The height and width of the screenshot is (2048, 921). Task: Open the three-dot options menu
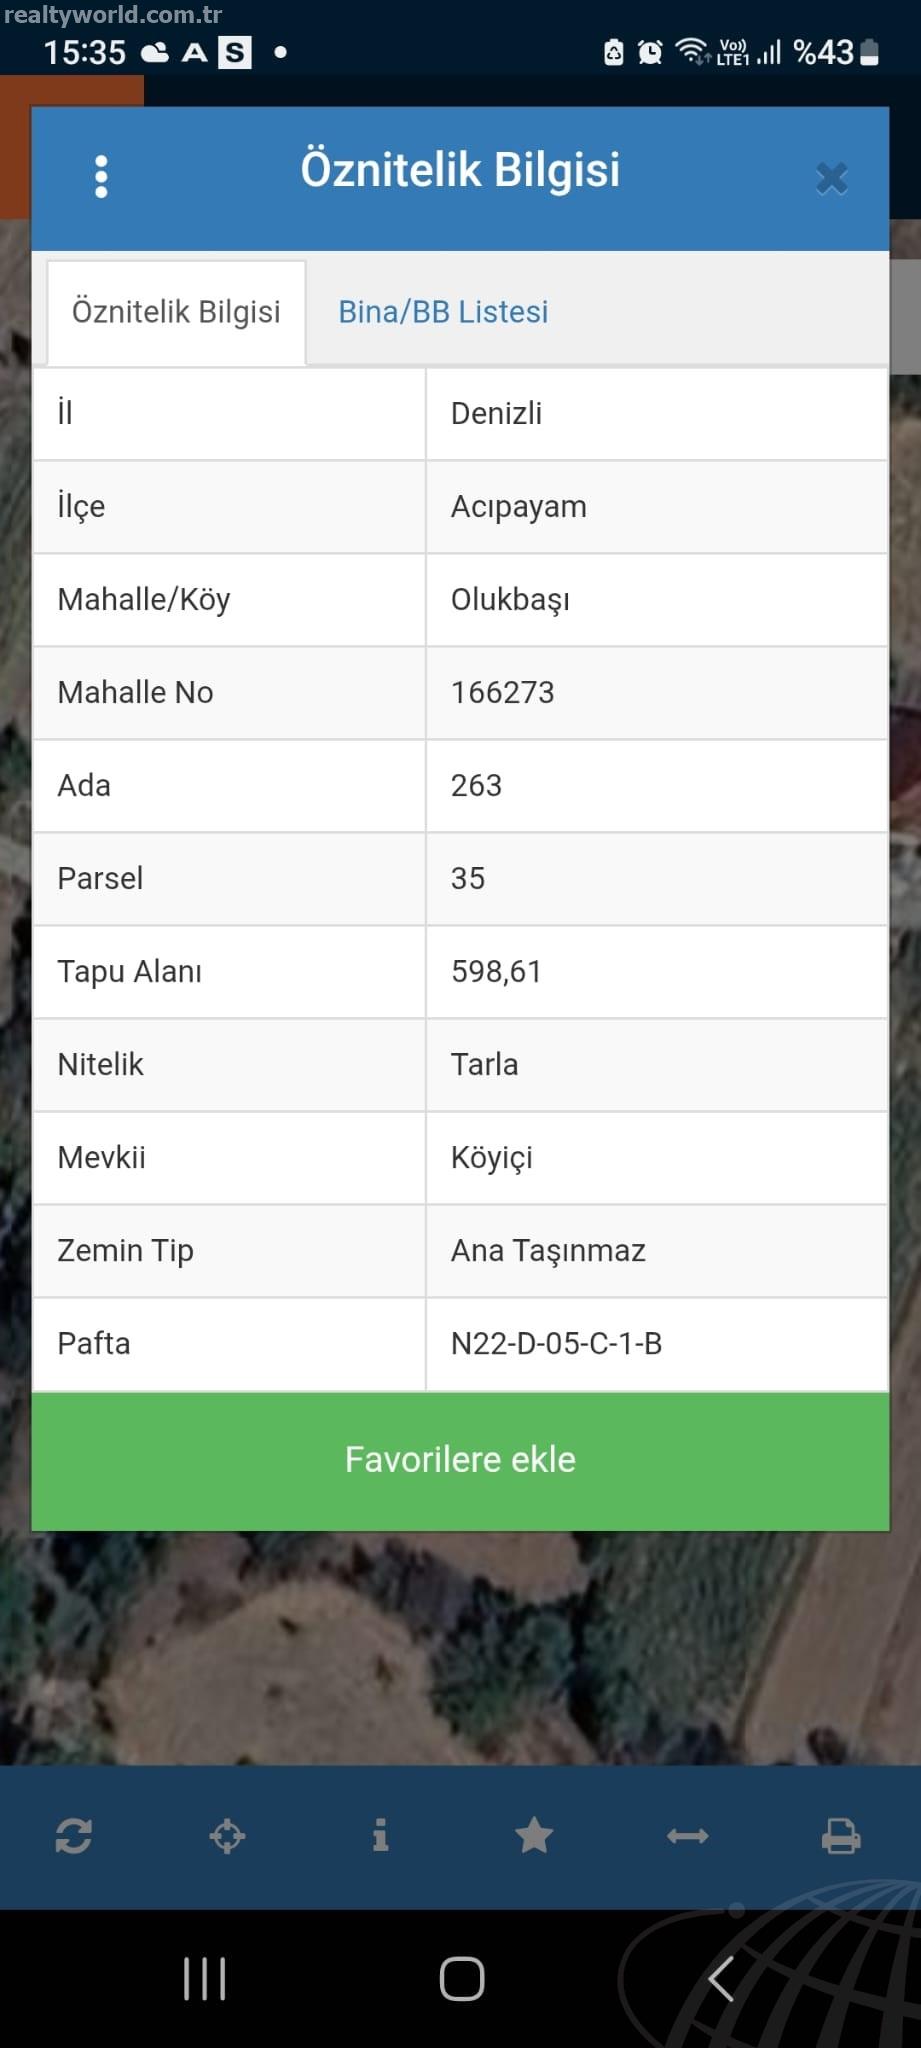point(100,177)
